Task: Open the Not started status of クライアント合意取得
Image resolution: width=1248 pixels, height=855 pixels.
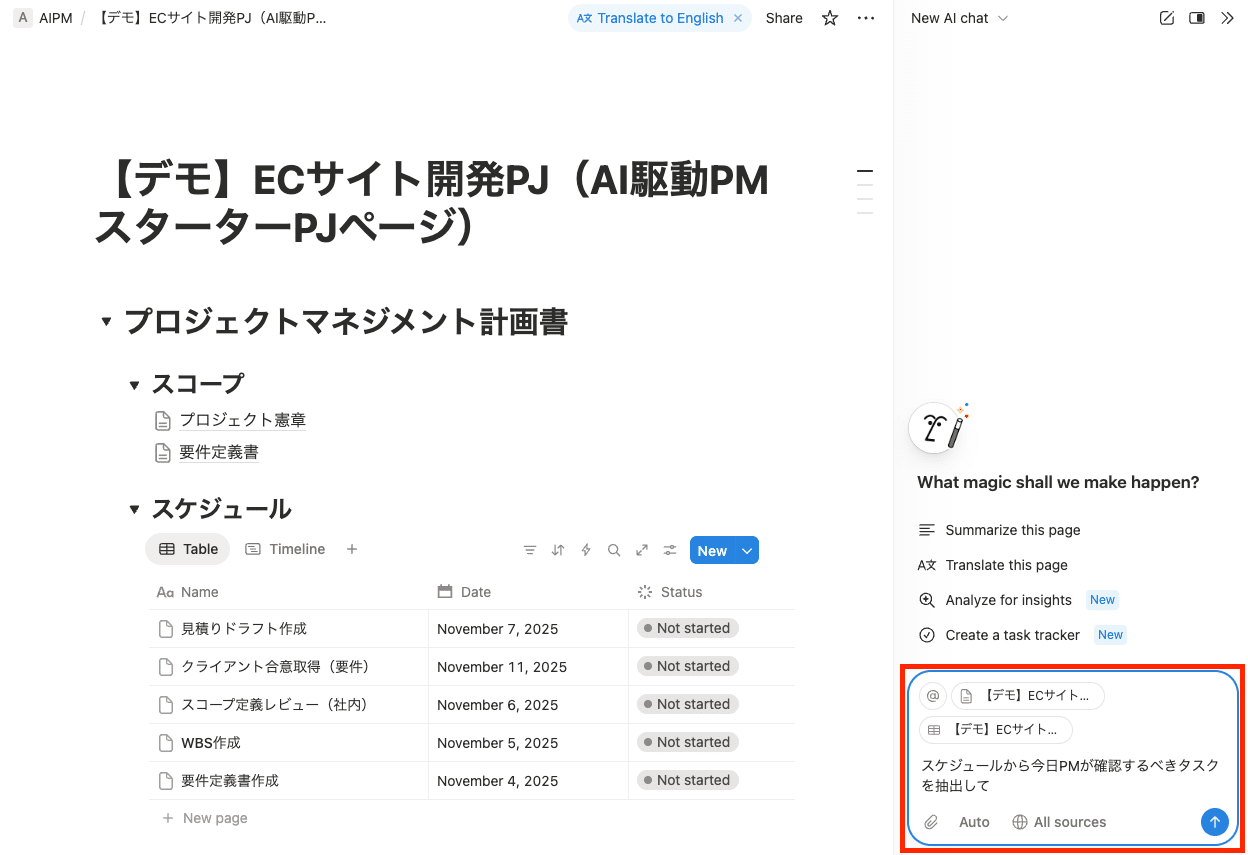Action: pos(688,666)
